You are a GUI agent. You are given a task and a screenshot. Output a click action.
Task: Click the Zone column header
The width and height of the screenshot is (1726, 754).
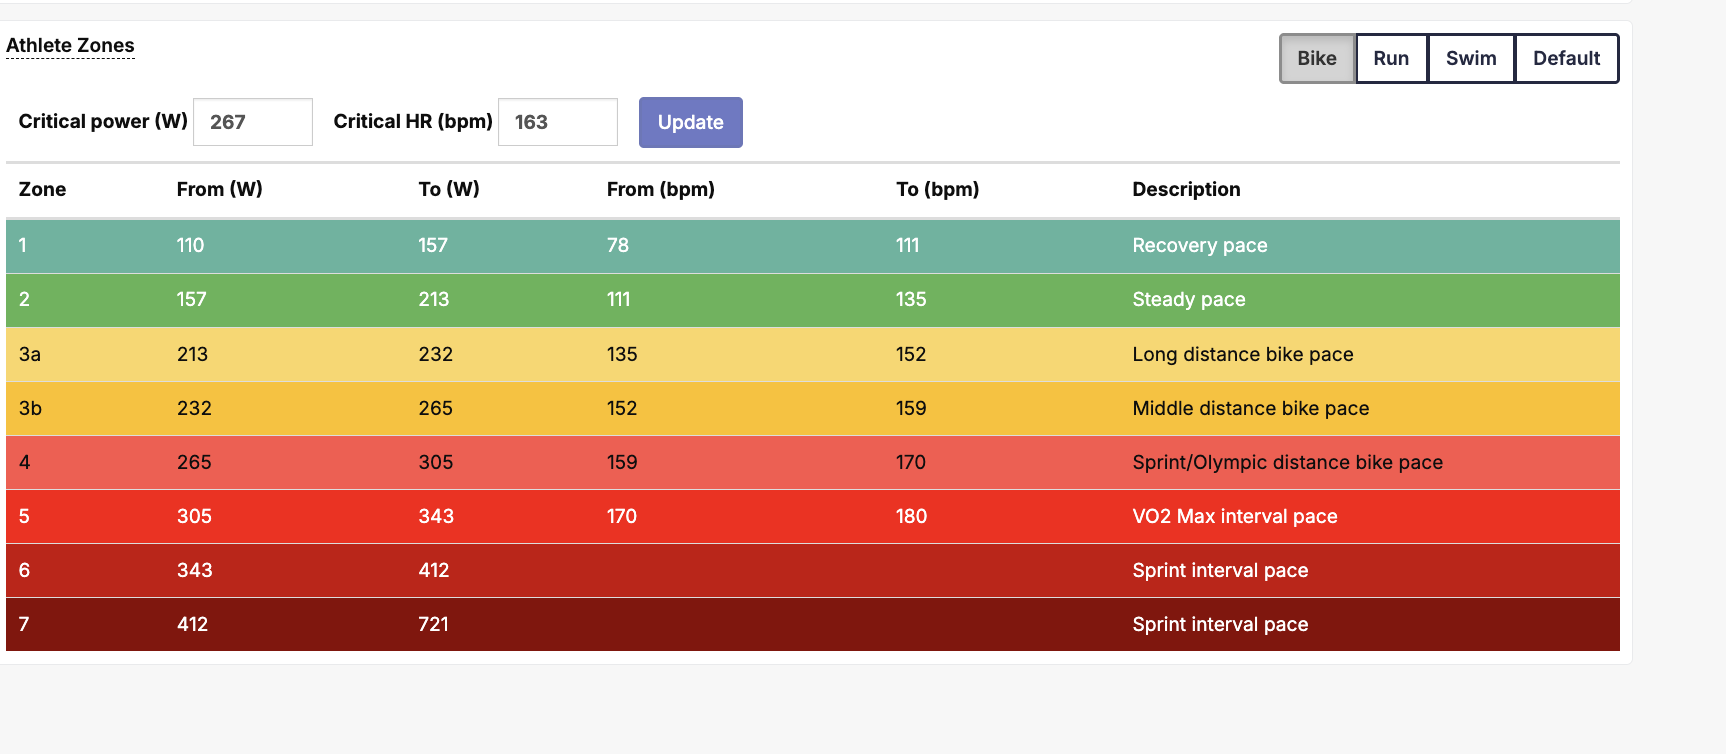43,189
